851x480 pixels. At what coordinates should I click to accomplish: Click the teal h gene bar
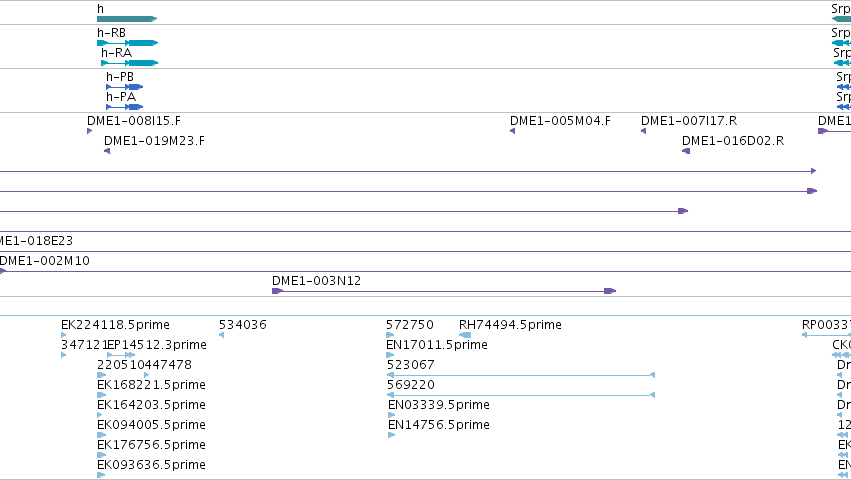pyautogui.click(x=127, y=19)
